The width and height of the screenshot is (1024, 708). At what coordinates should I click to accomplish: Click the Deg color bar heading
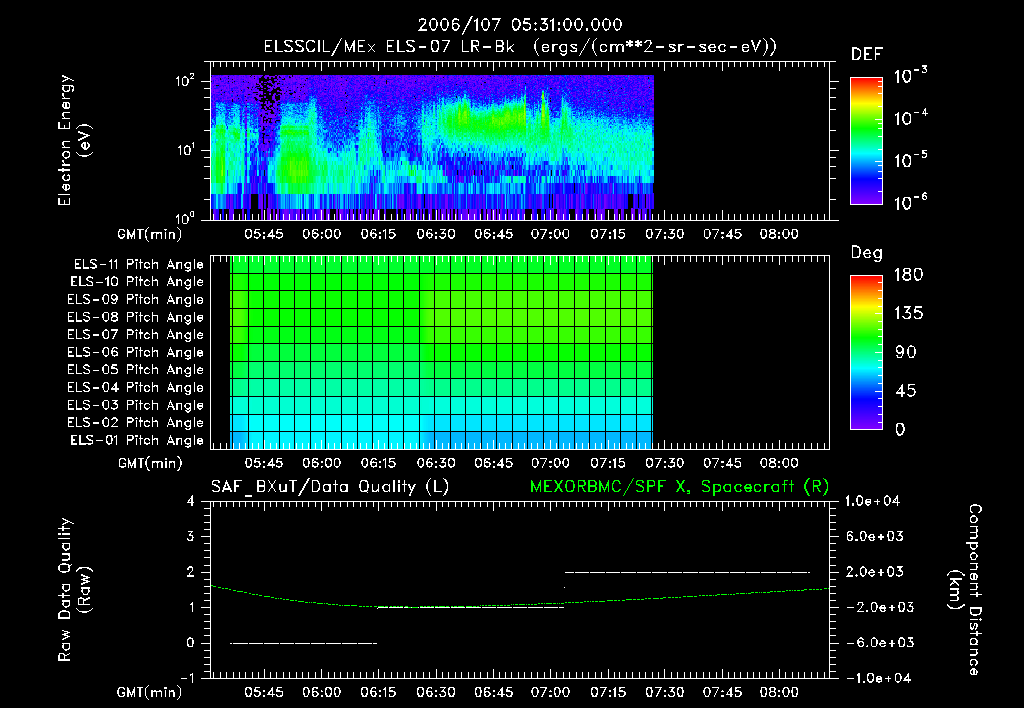(x=867, y=253)
